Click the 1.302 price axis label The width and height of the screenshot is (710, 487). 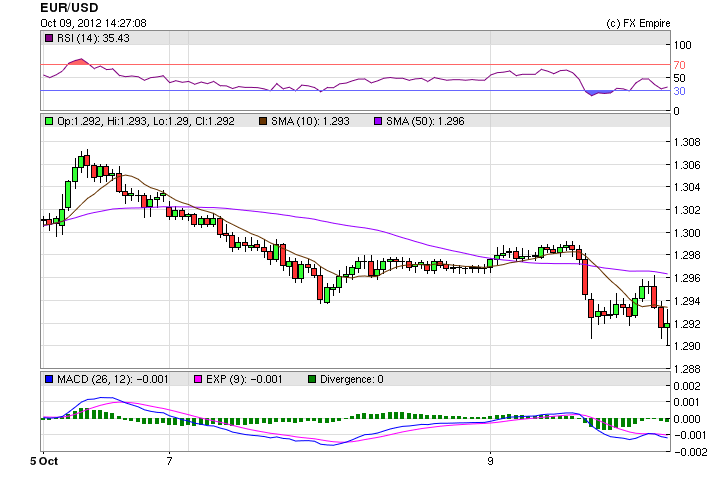[687, 210]
